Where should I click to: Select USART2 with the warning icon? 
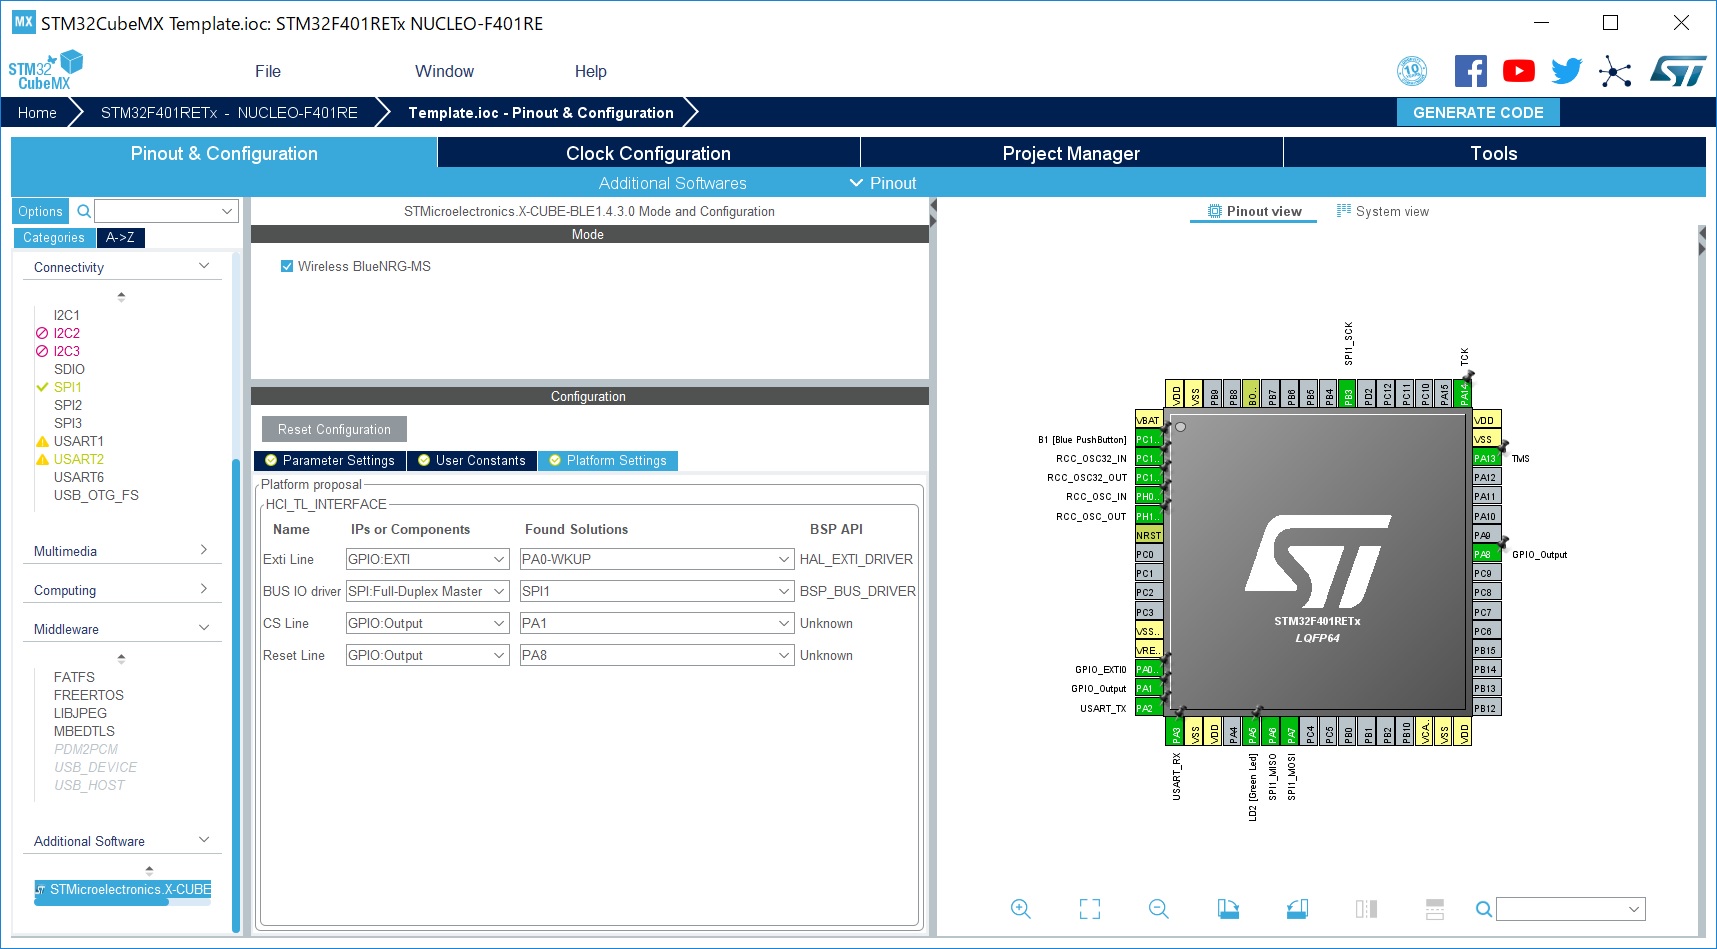point(70,459)
